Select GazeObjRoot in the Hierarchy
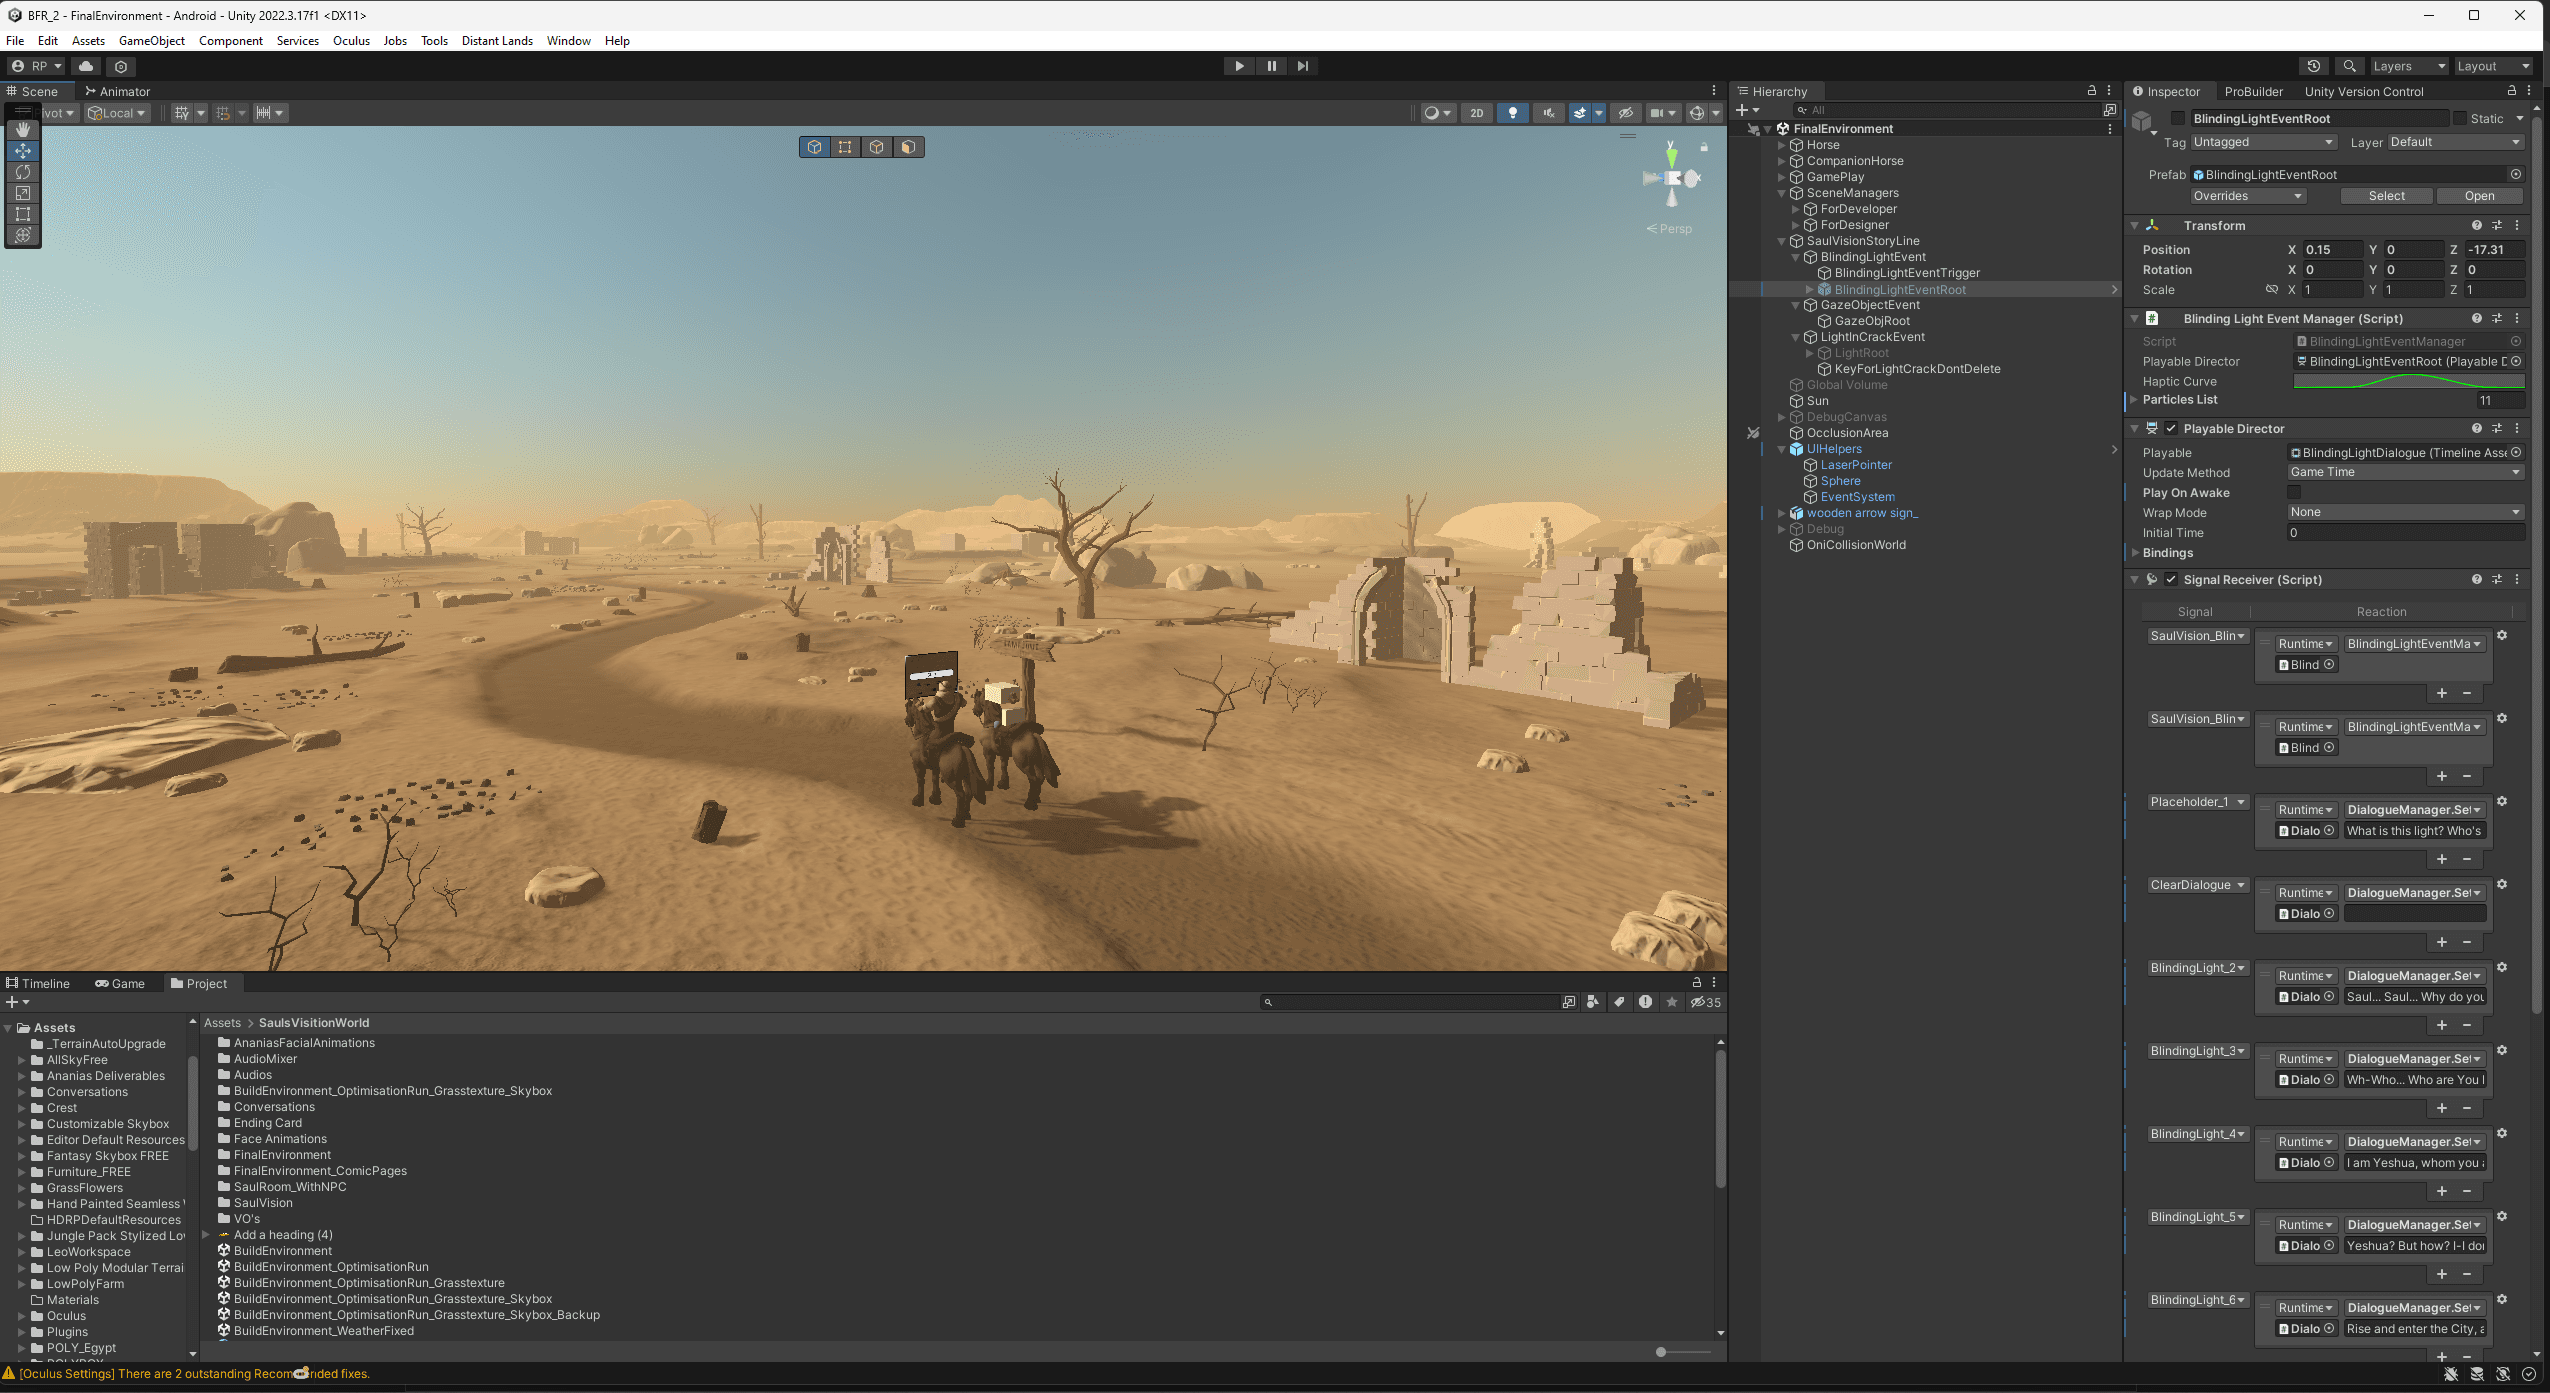2550x1393 pixels. pos(1871,321)
